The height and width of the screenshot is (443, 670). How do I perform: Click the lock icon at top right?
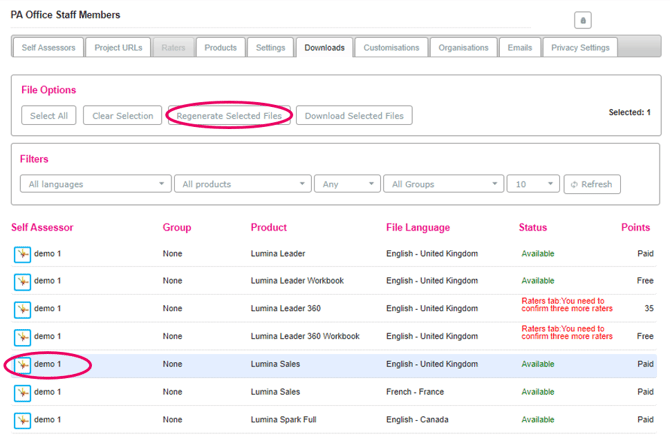[583, 20]
